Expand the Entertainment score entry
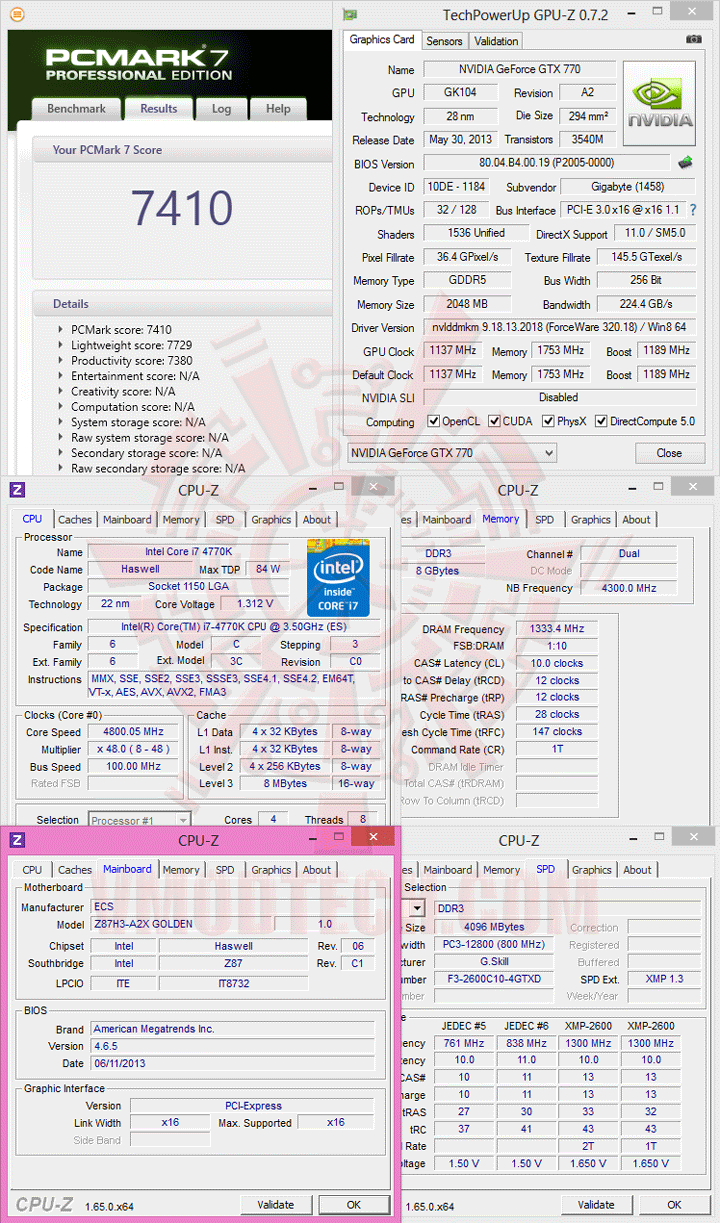 click(x=62, y=376)
